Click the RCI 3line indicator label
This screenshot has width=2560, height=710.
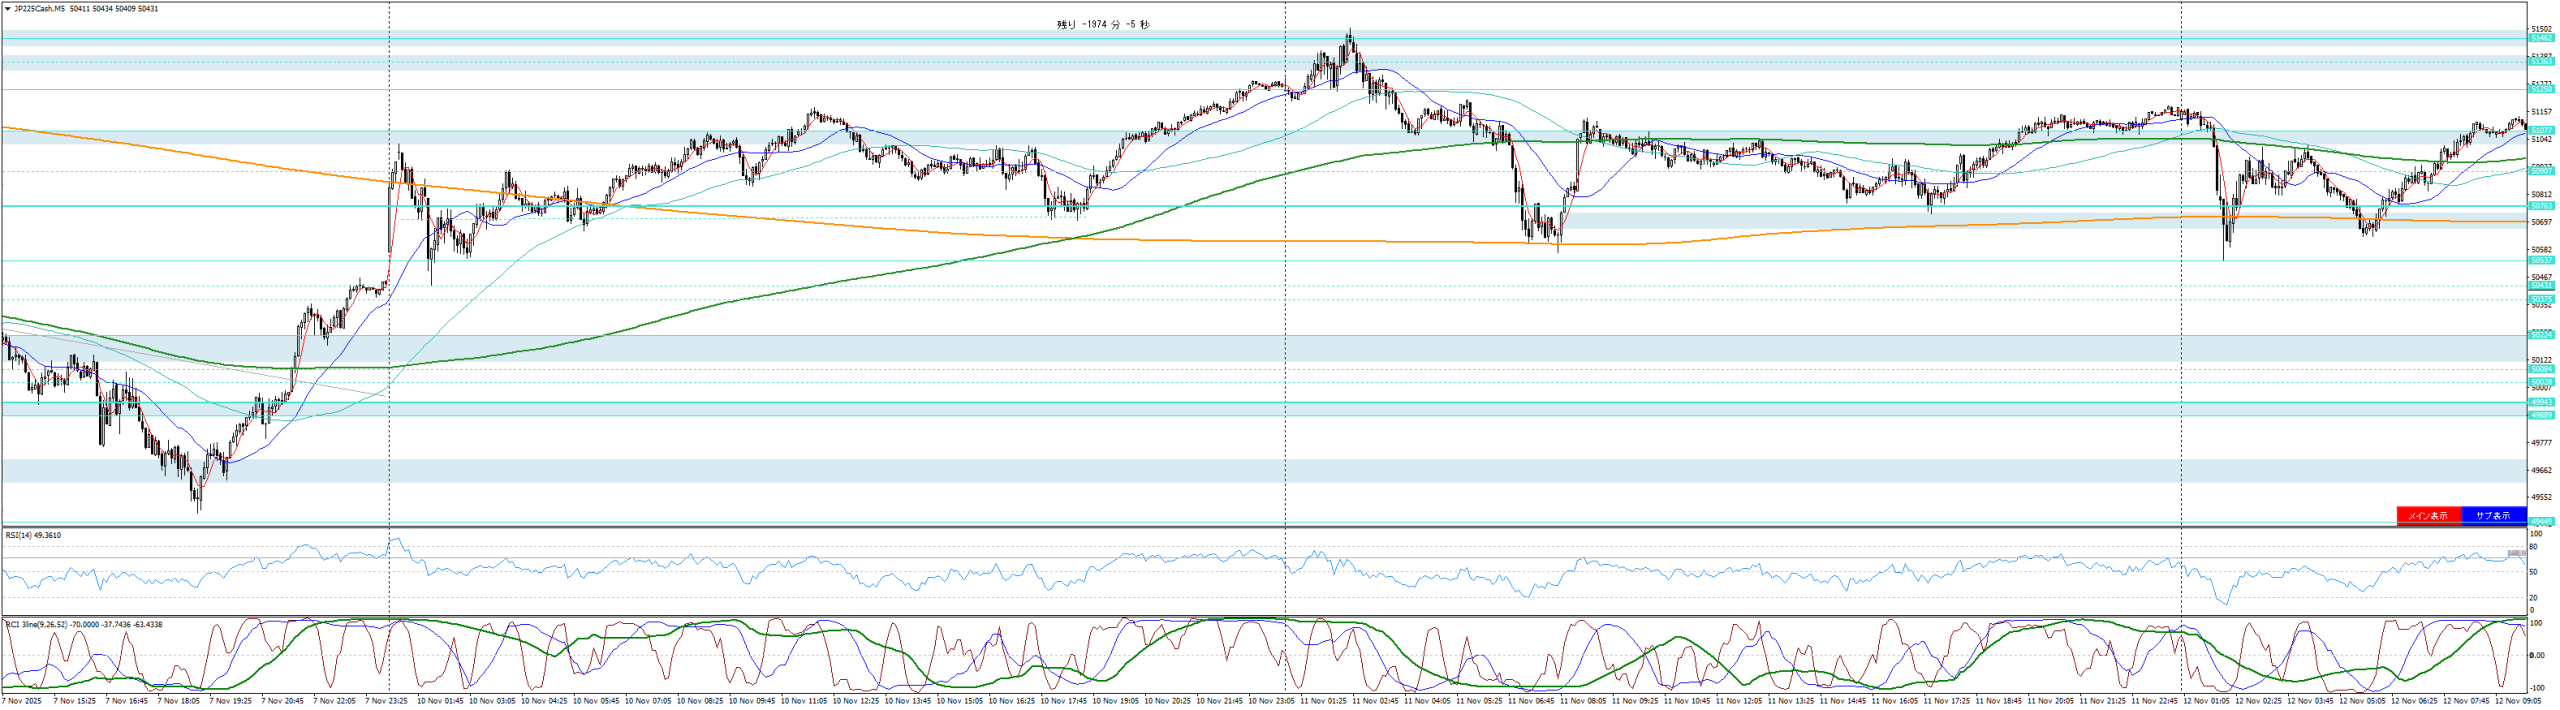pyautogui.click(x=84, y=625)
